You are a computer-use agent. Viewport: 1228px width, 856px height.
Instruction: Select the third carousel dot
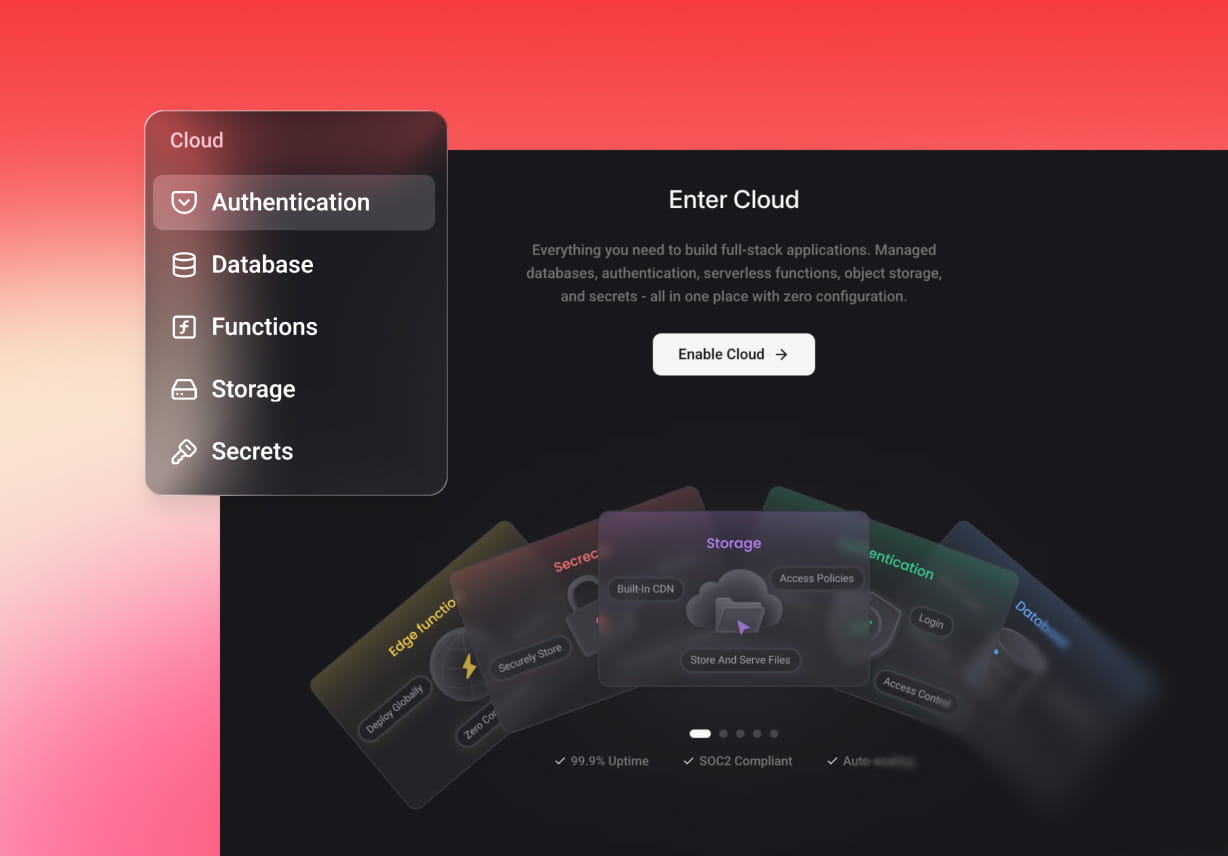pyautogui.click(x=740, y=733)
